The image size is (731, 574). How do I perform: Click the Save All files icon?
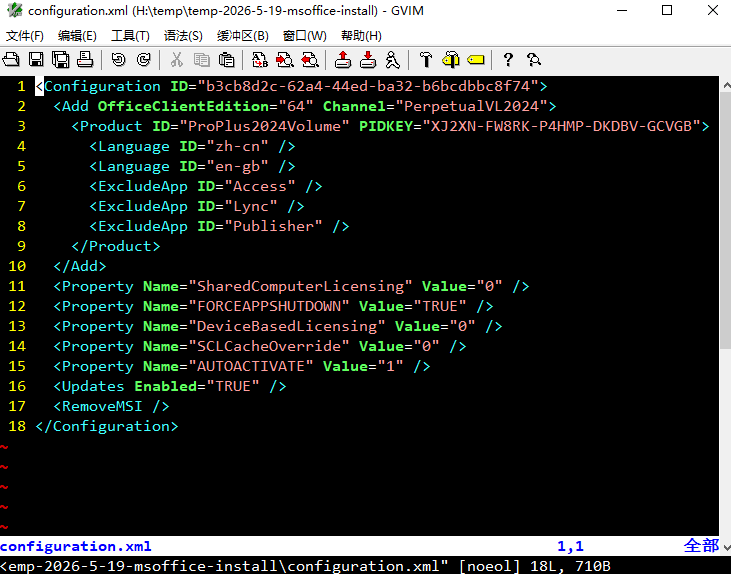tap(61, 60)
